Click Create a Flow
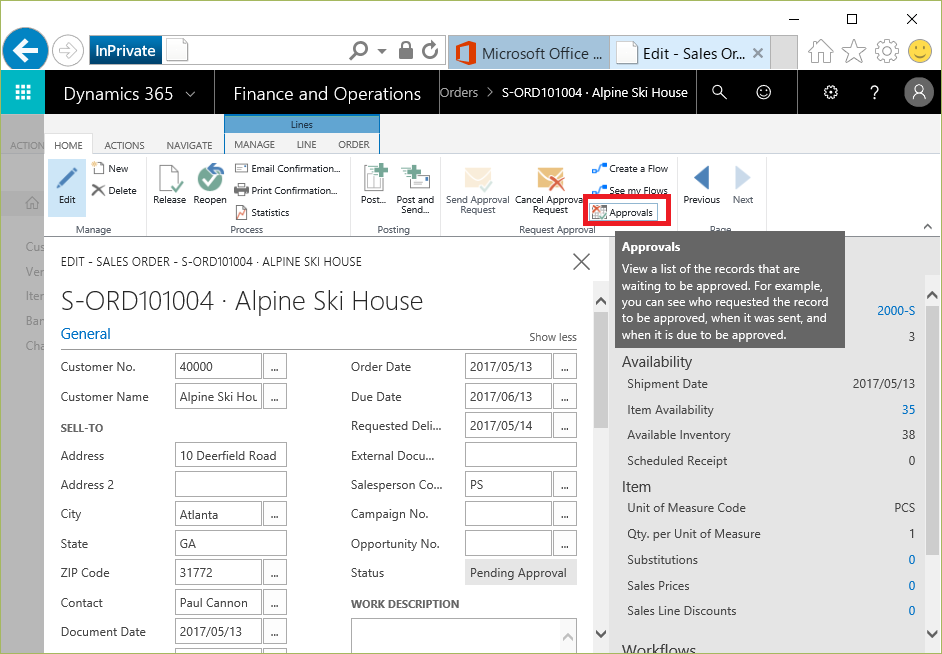 [x=630, y=169]
